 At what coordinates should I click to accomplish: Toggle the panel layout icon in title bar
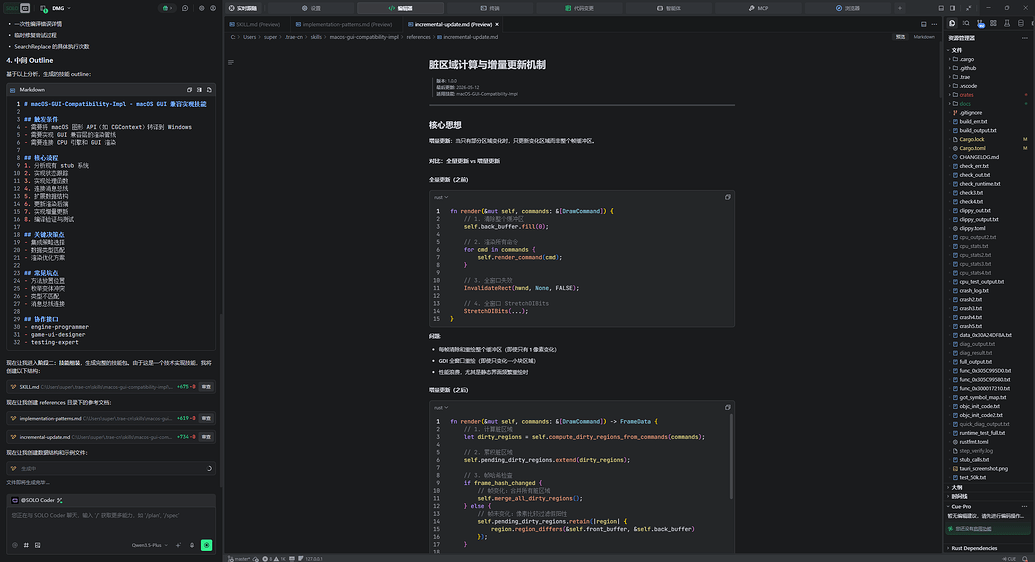(x=941, y=9)
